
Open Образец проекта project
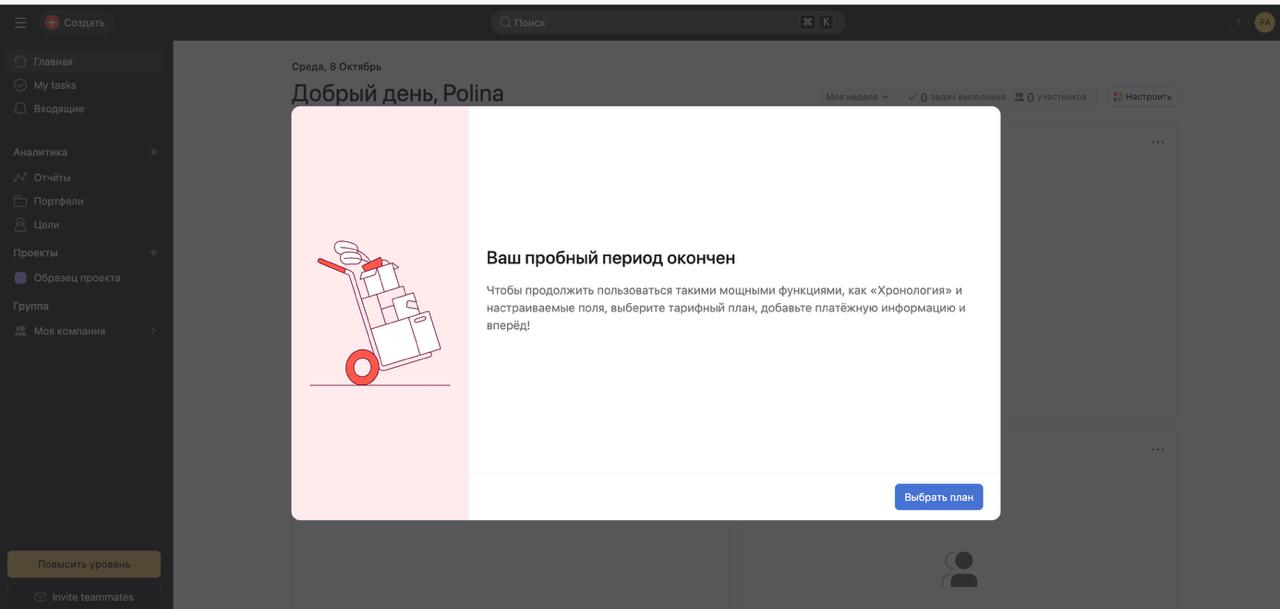pos(76,278)
